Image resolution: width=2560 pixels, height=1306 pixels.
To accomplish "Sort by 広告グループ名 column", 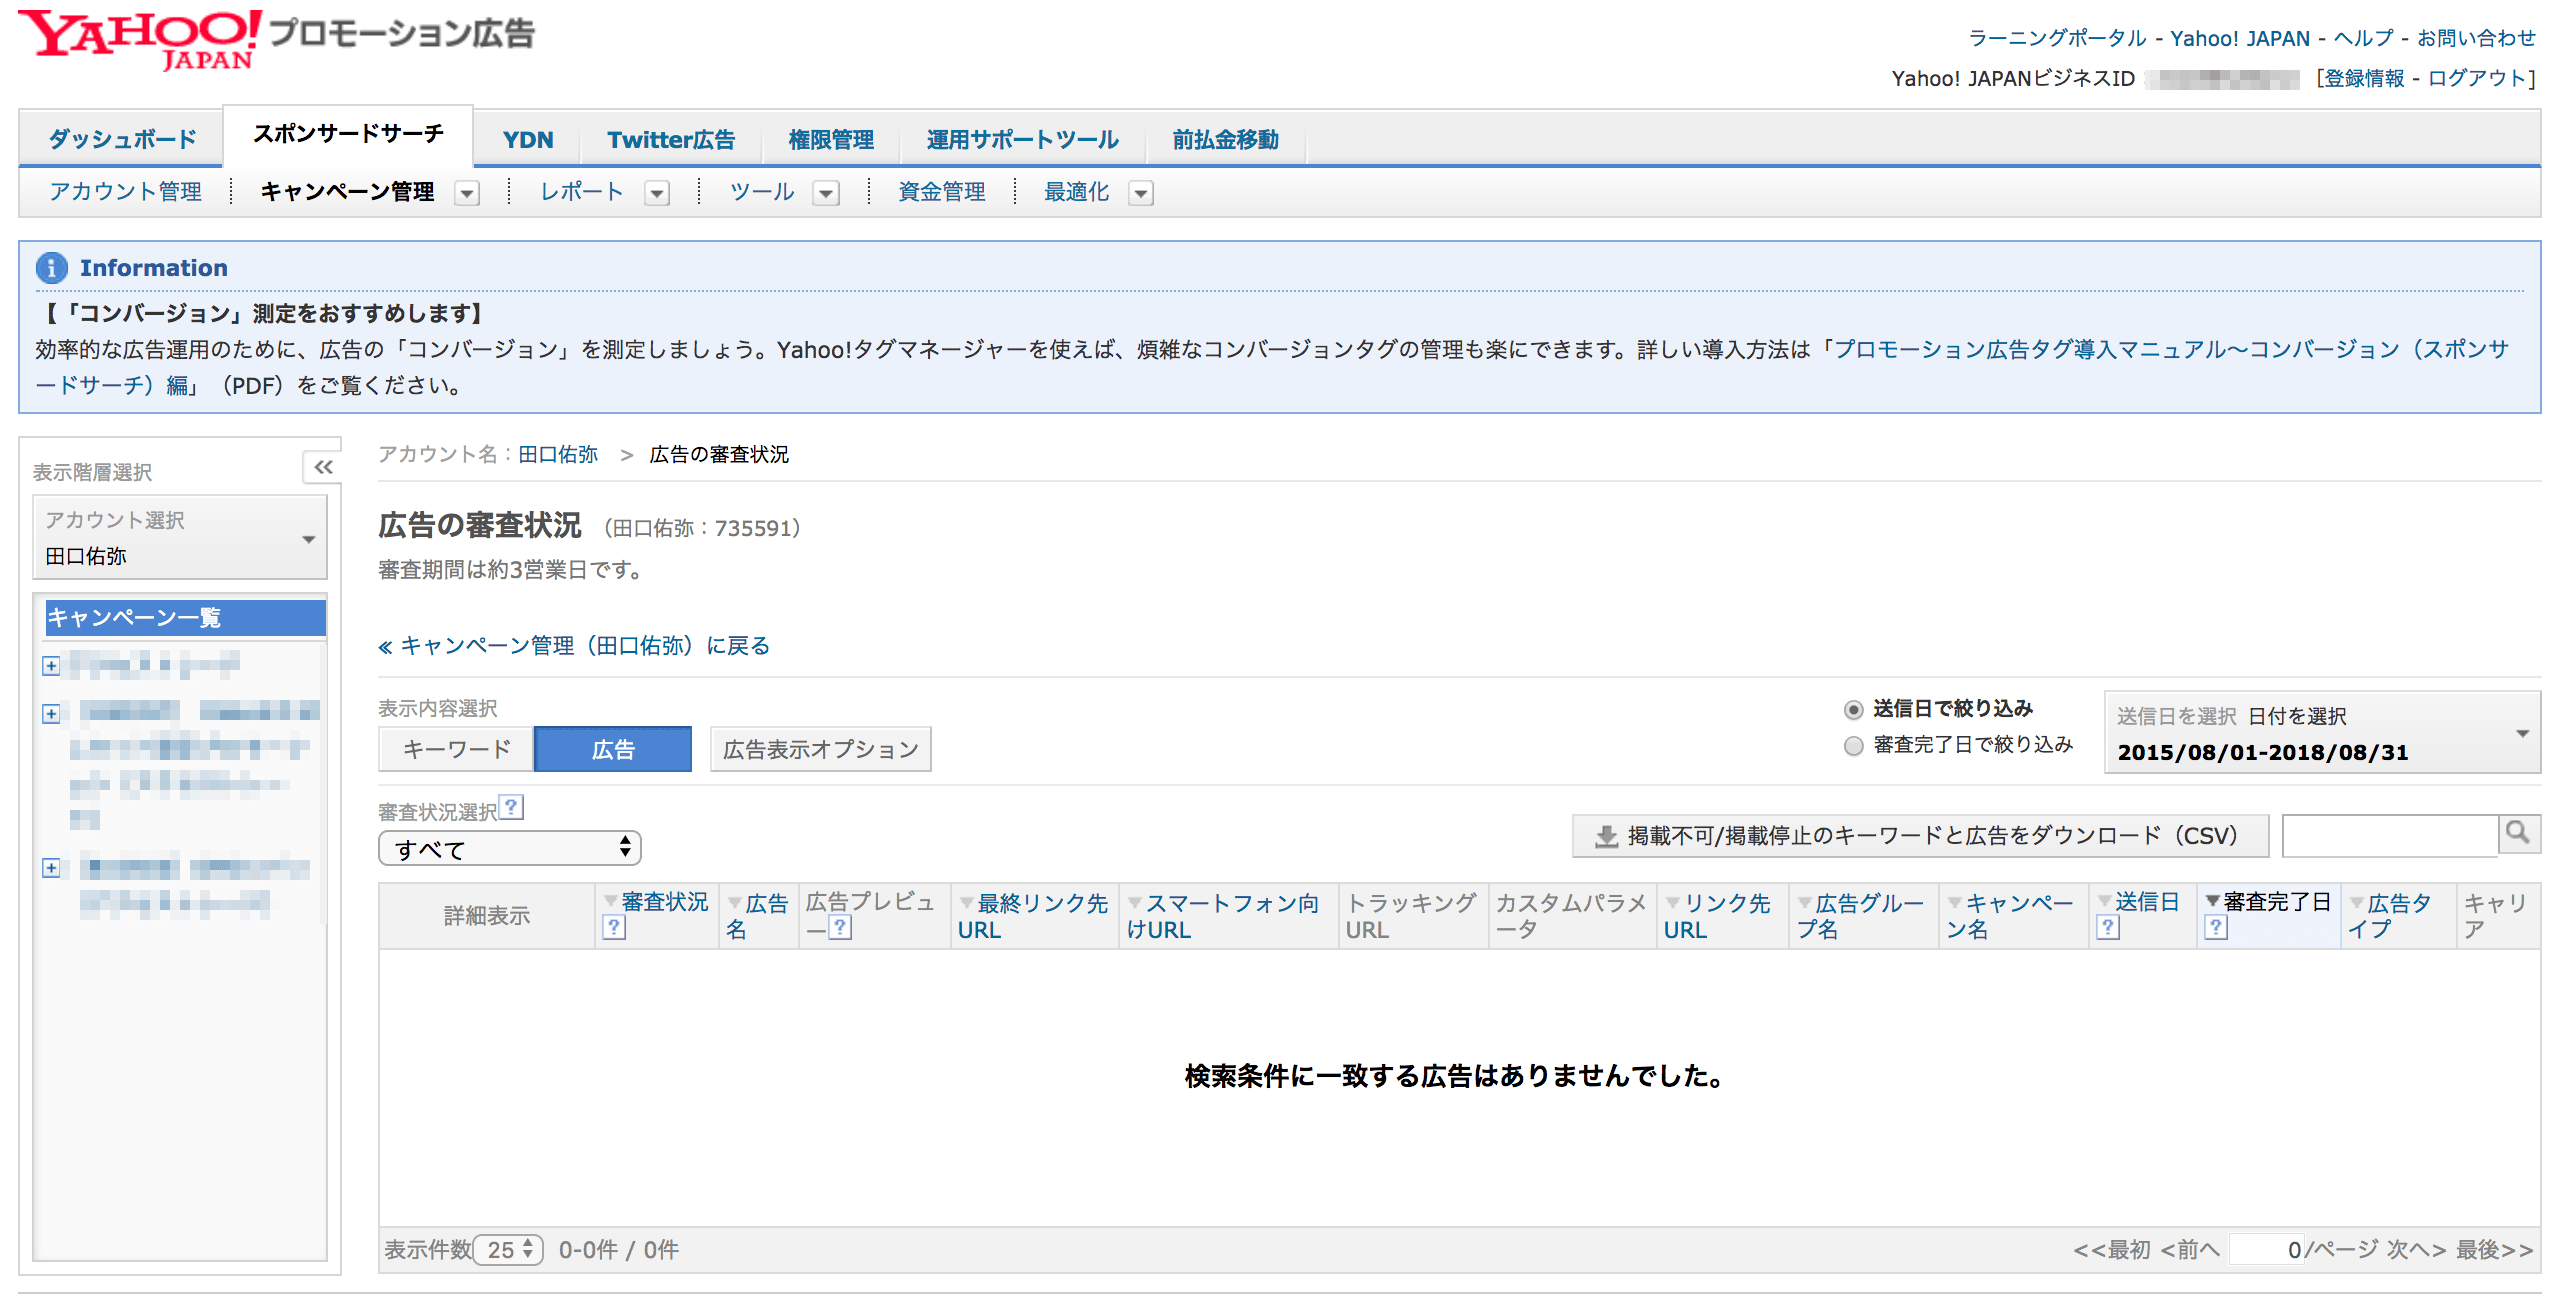I will click(x=1860, y=916).
